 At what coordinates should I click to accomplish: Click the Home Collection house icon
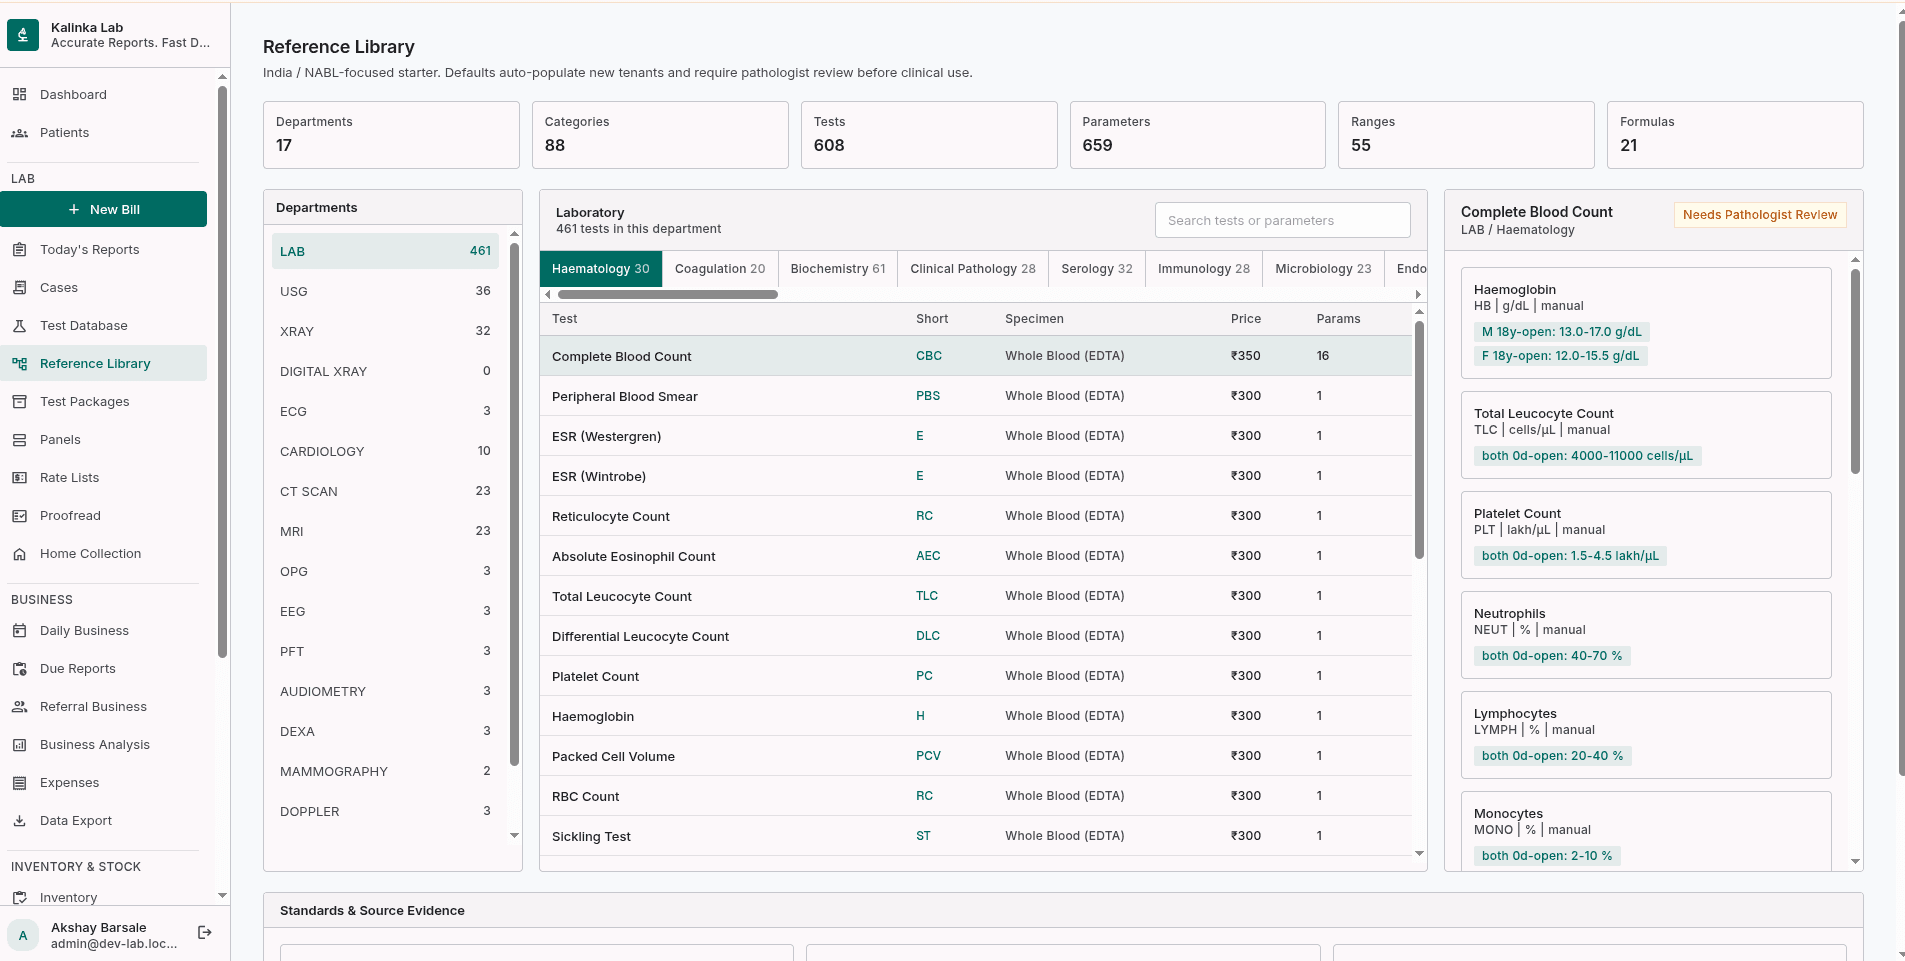pos(19,553)
